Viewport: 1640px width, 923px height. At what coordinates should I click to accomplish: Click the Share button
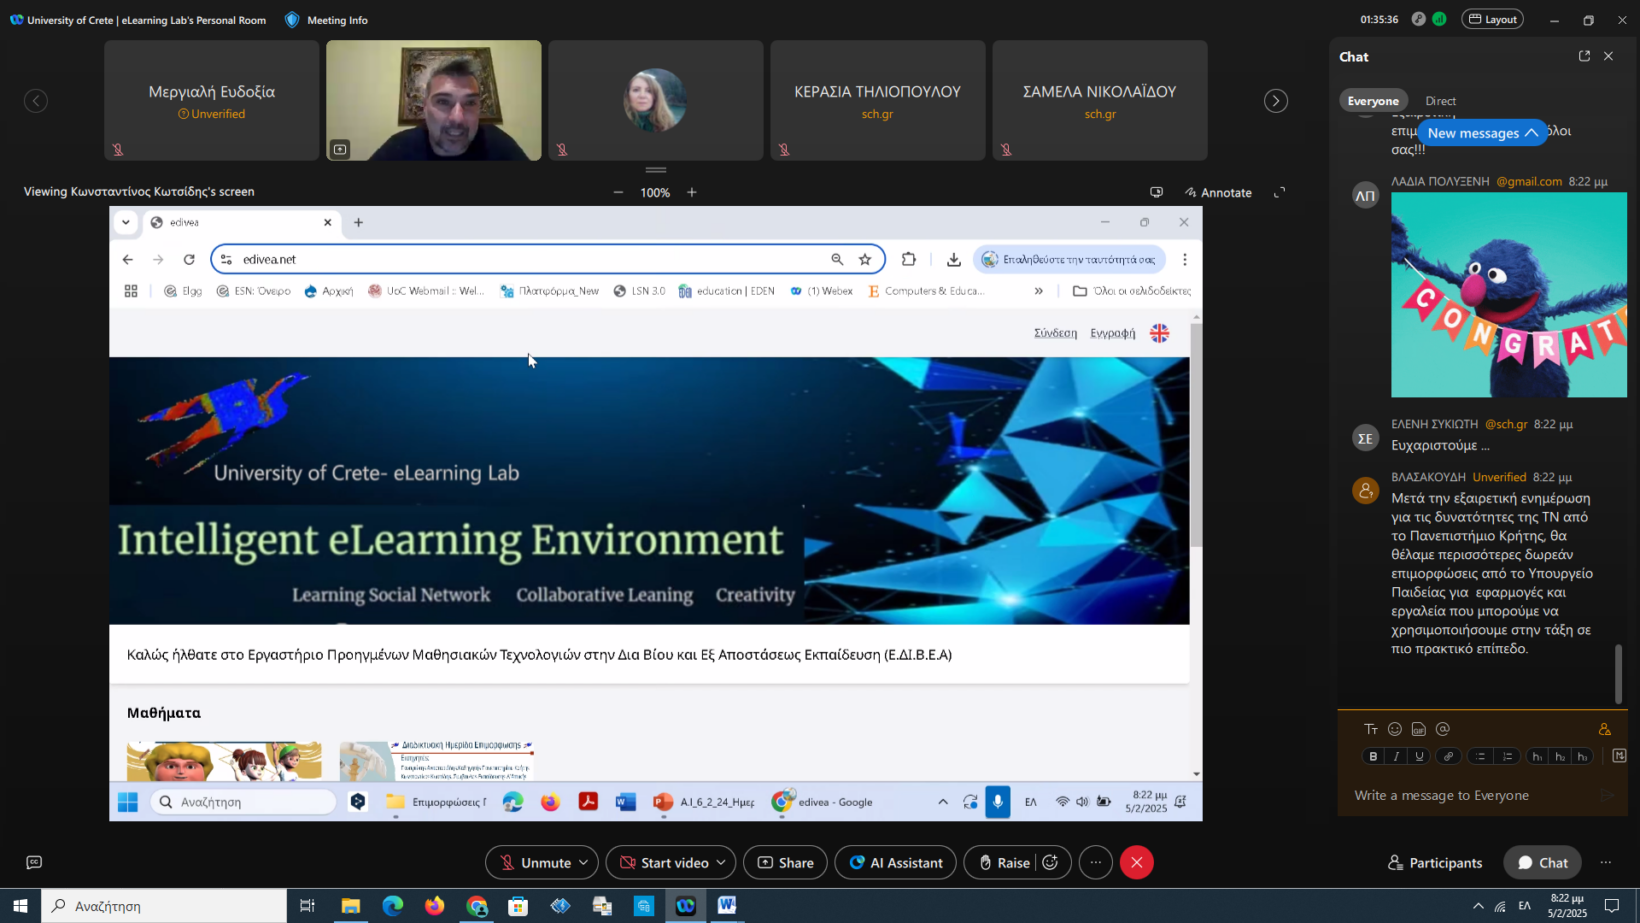(785, 862)
